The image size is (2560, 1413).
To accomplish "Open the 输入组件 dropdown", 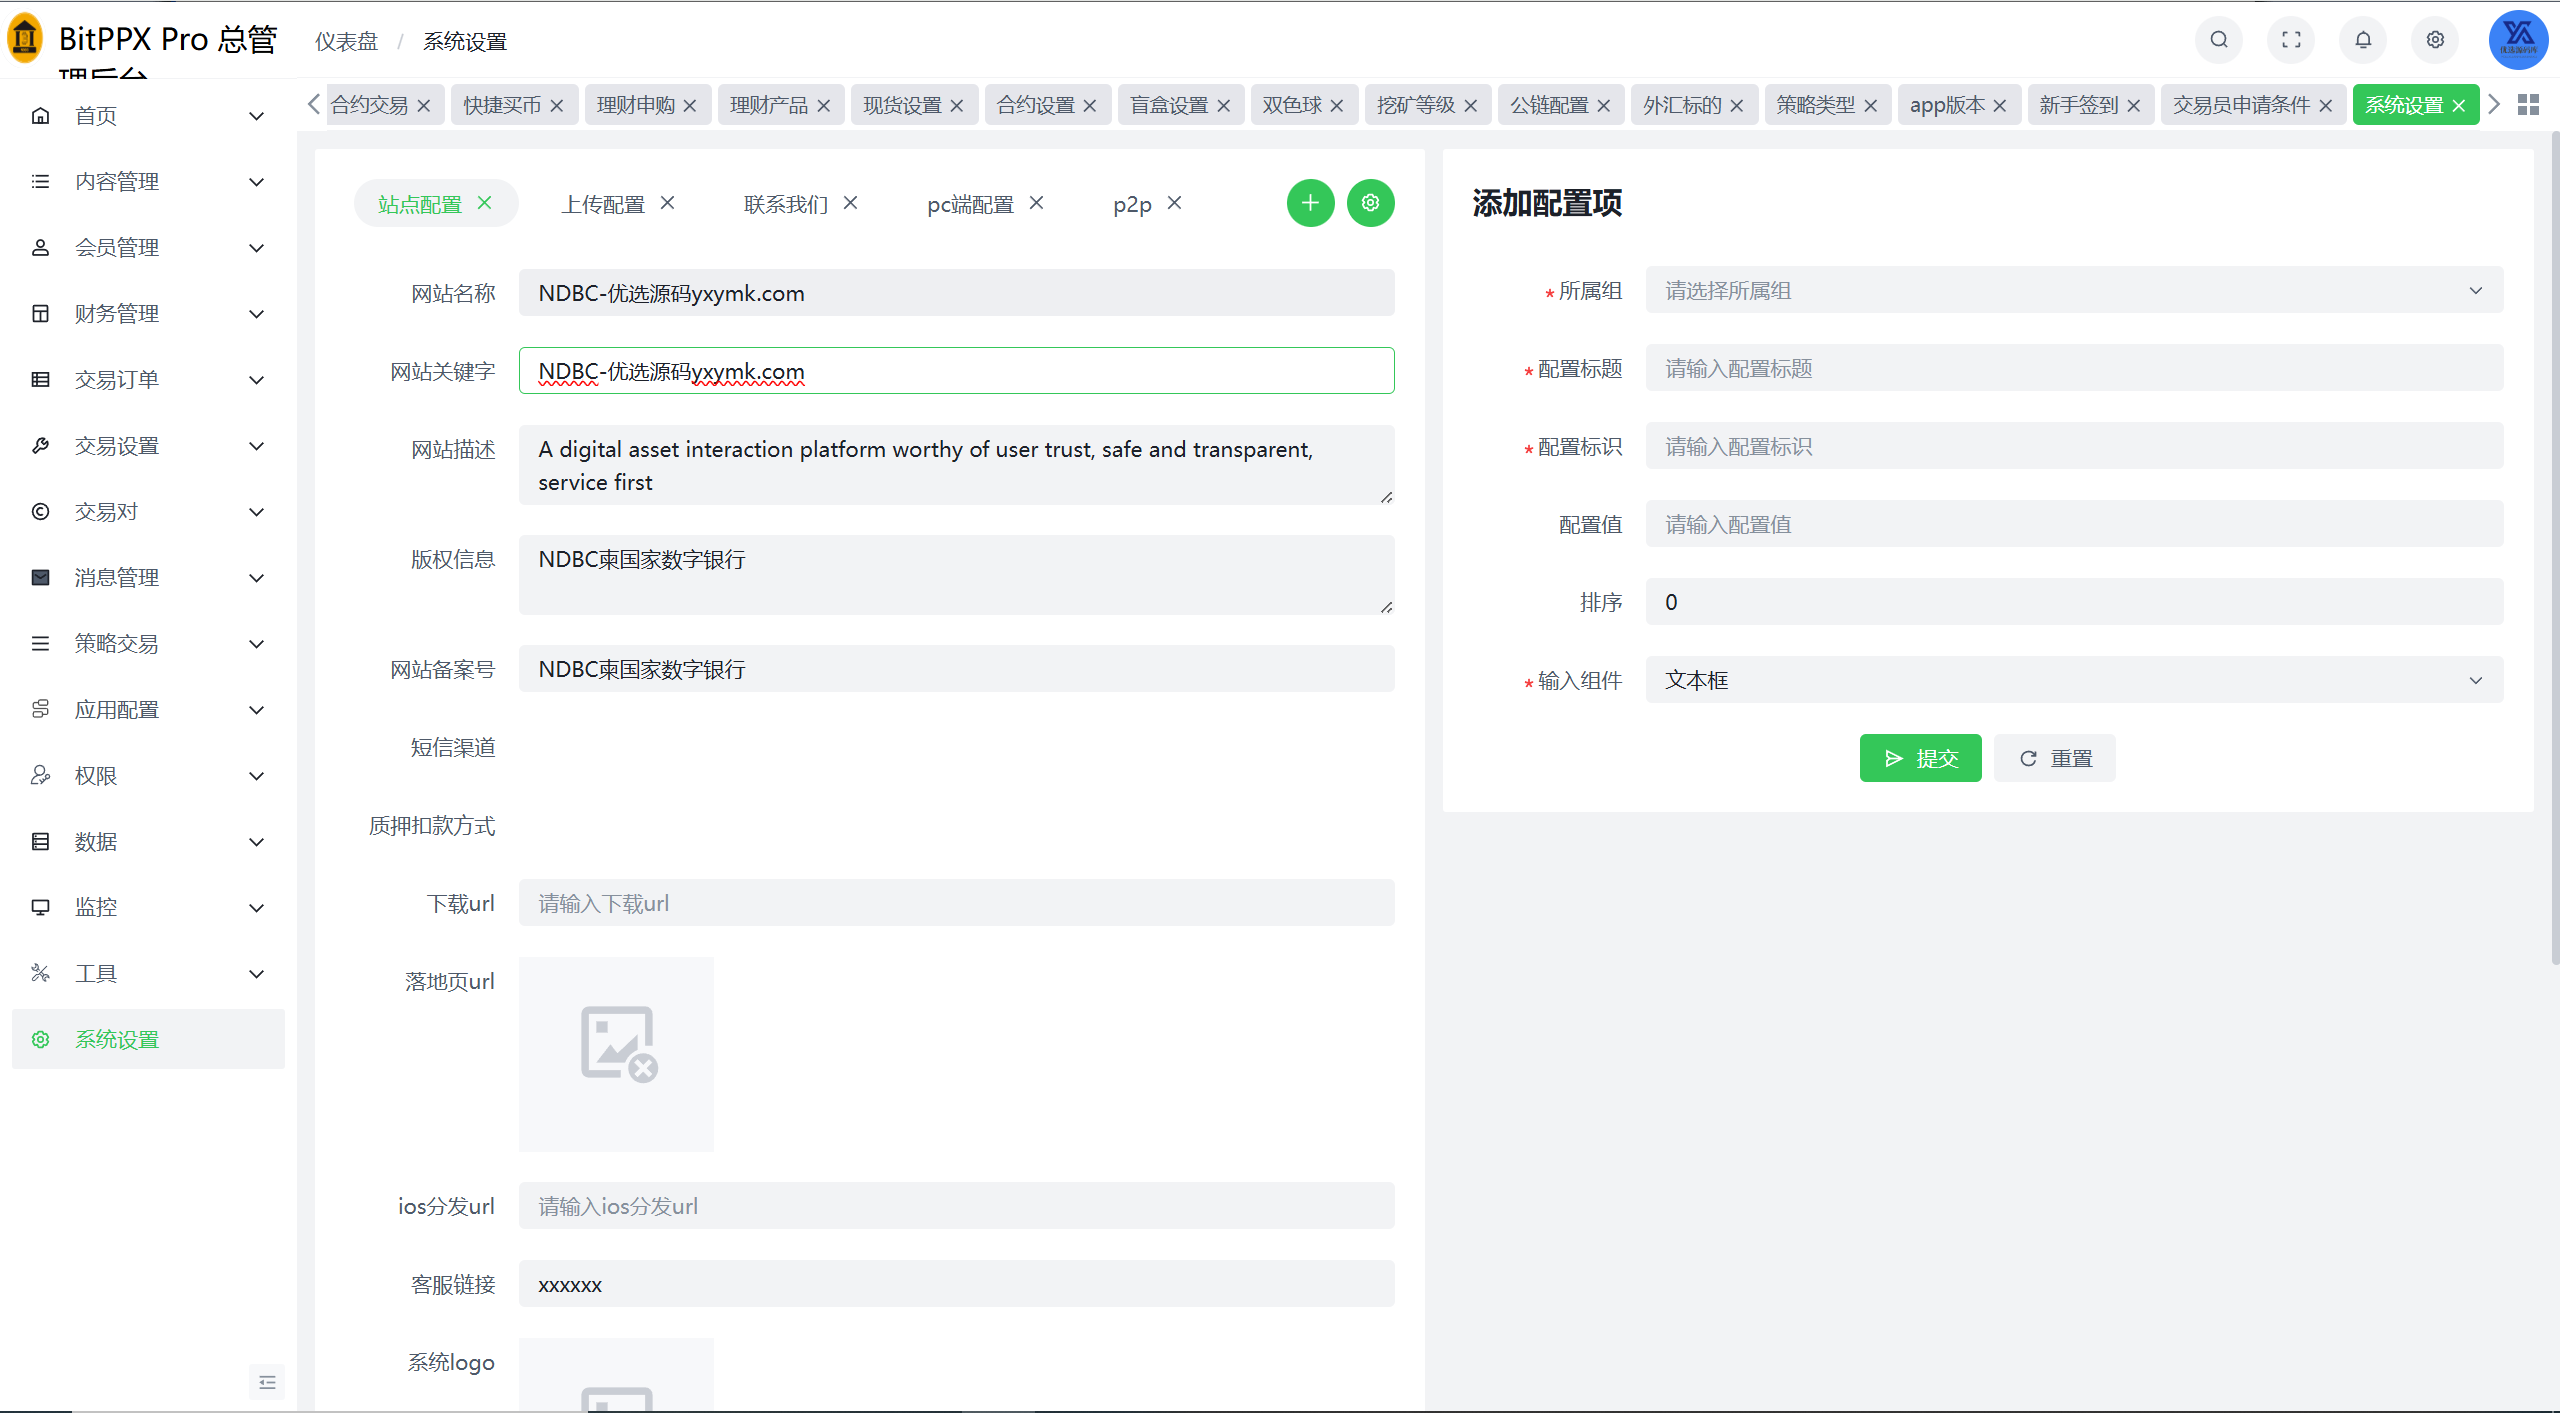I will point(2074,681).
